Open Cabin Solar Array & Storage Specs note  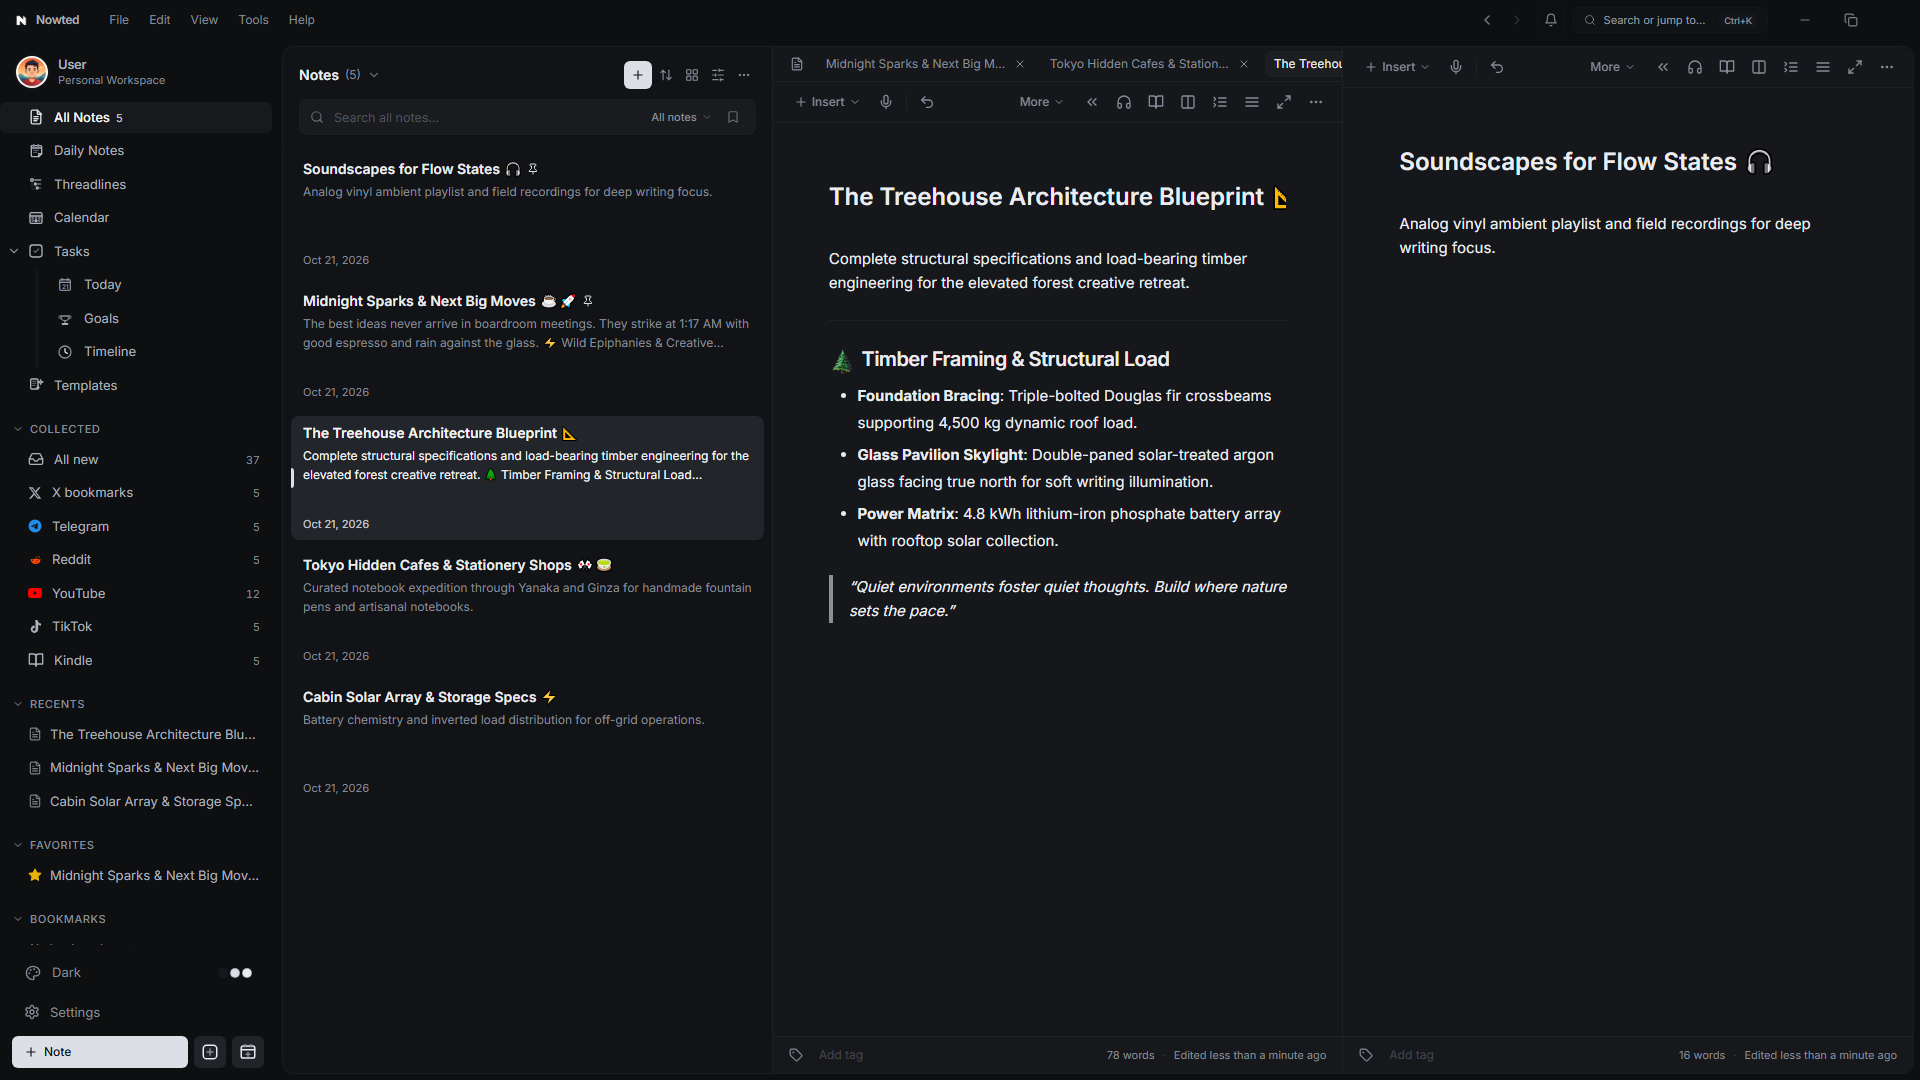coord(527,741)
